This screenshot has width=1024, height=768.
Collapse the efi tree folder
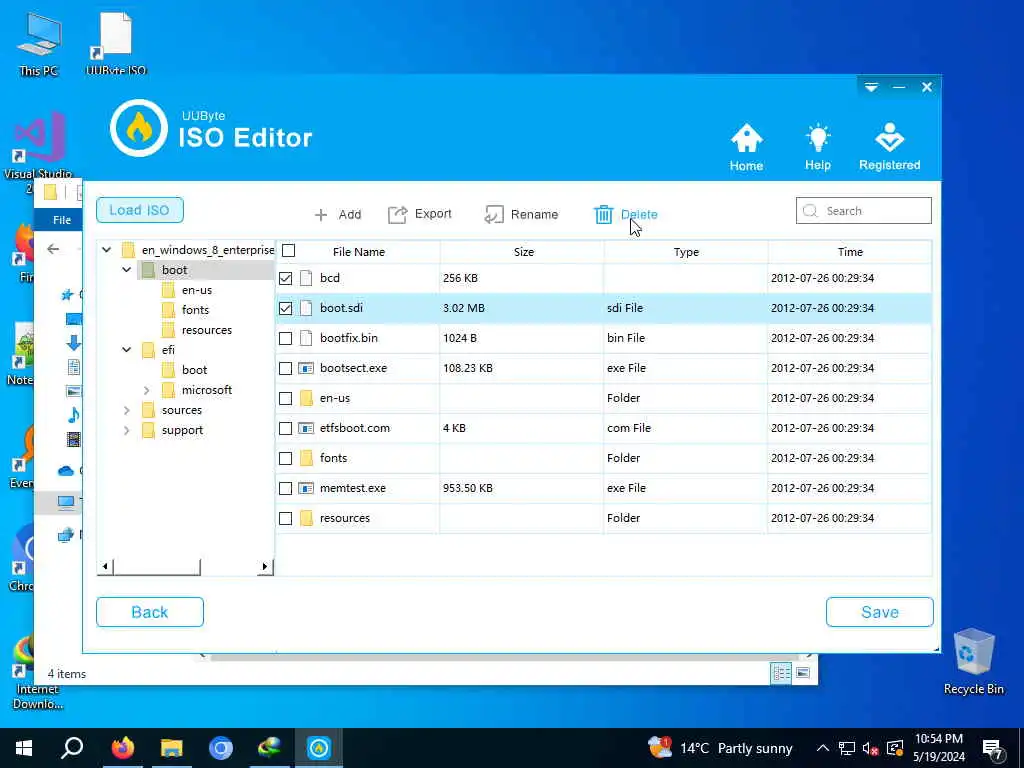127,350
